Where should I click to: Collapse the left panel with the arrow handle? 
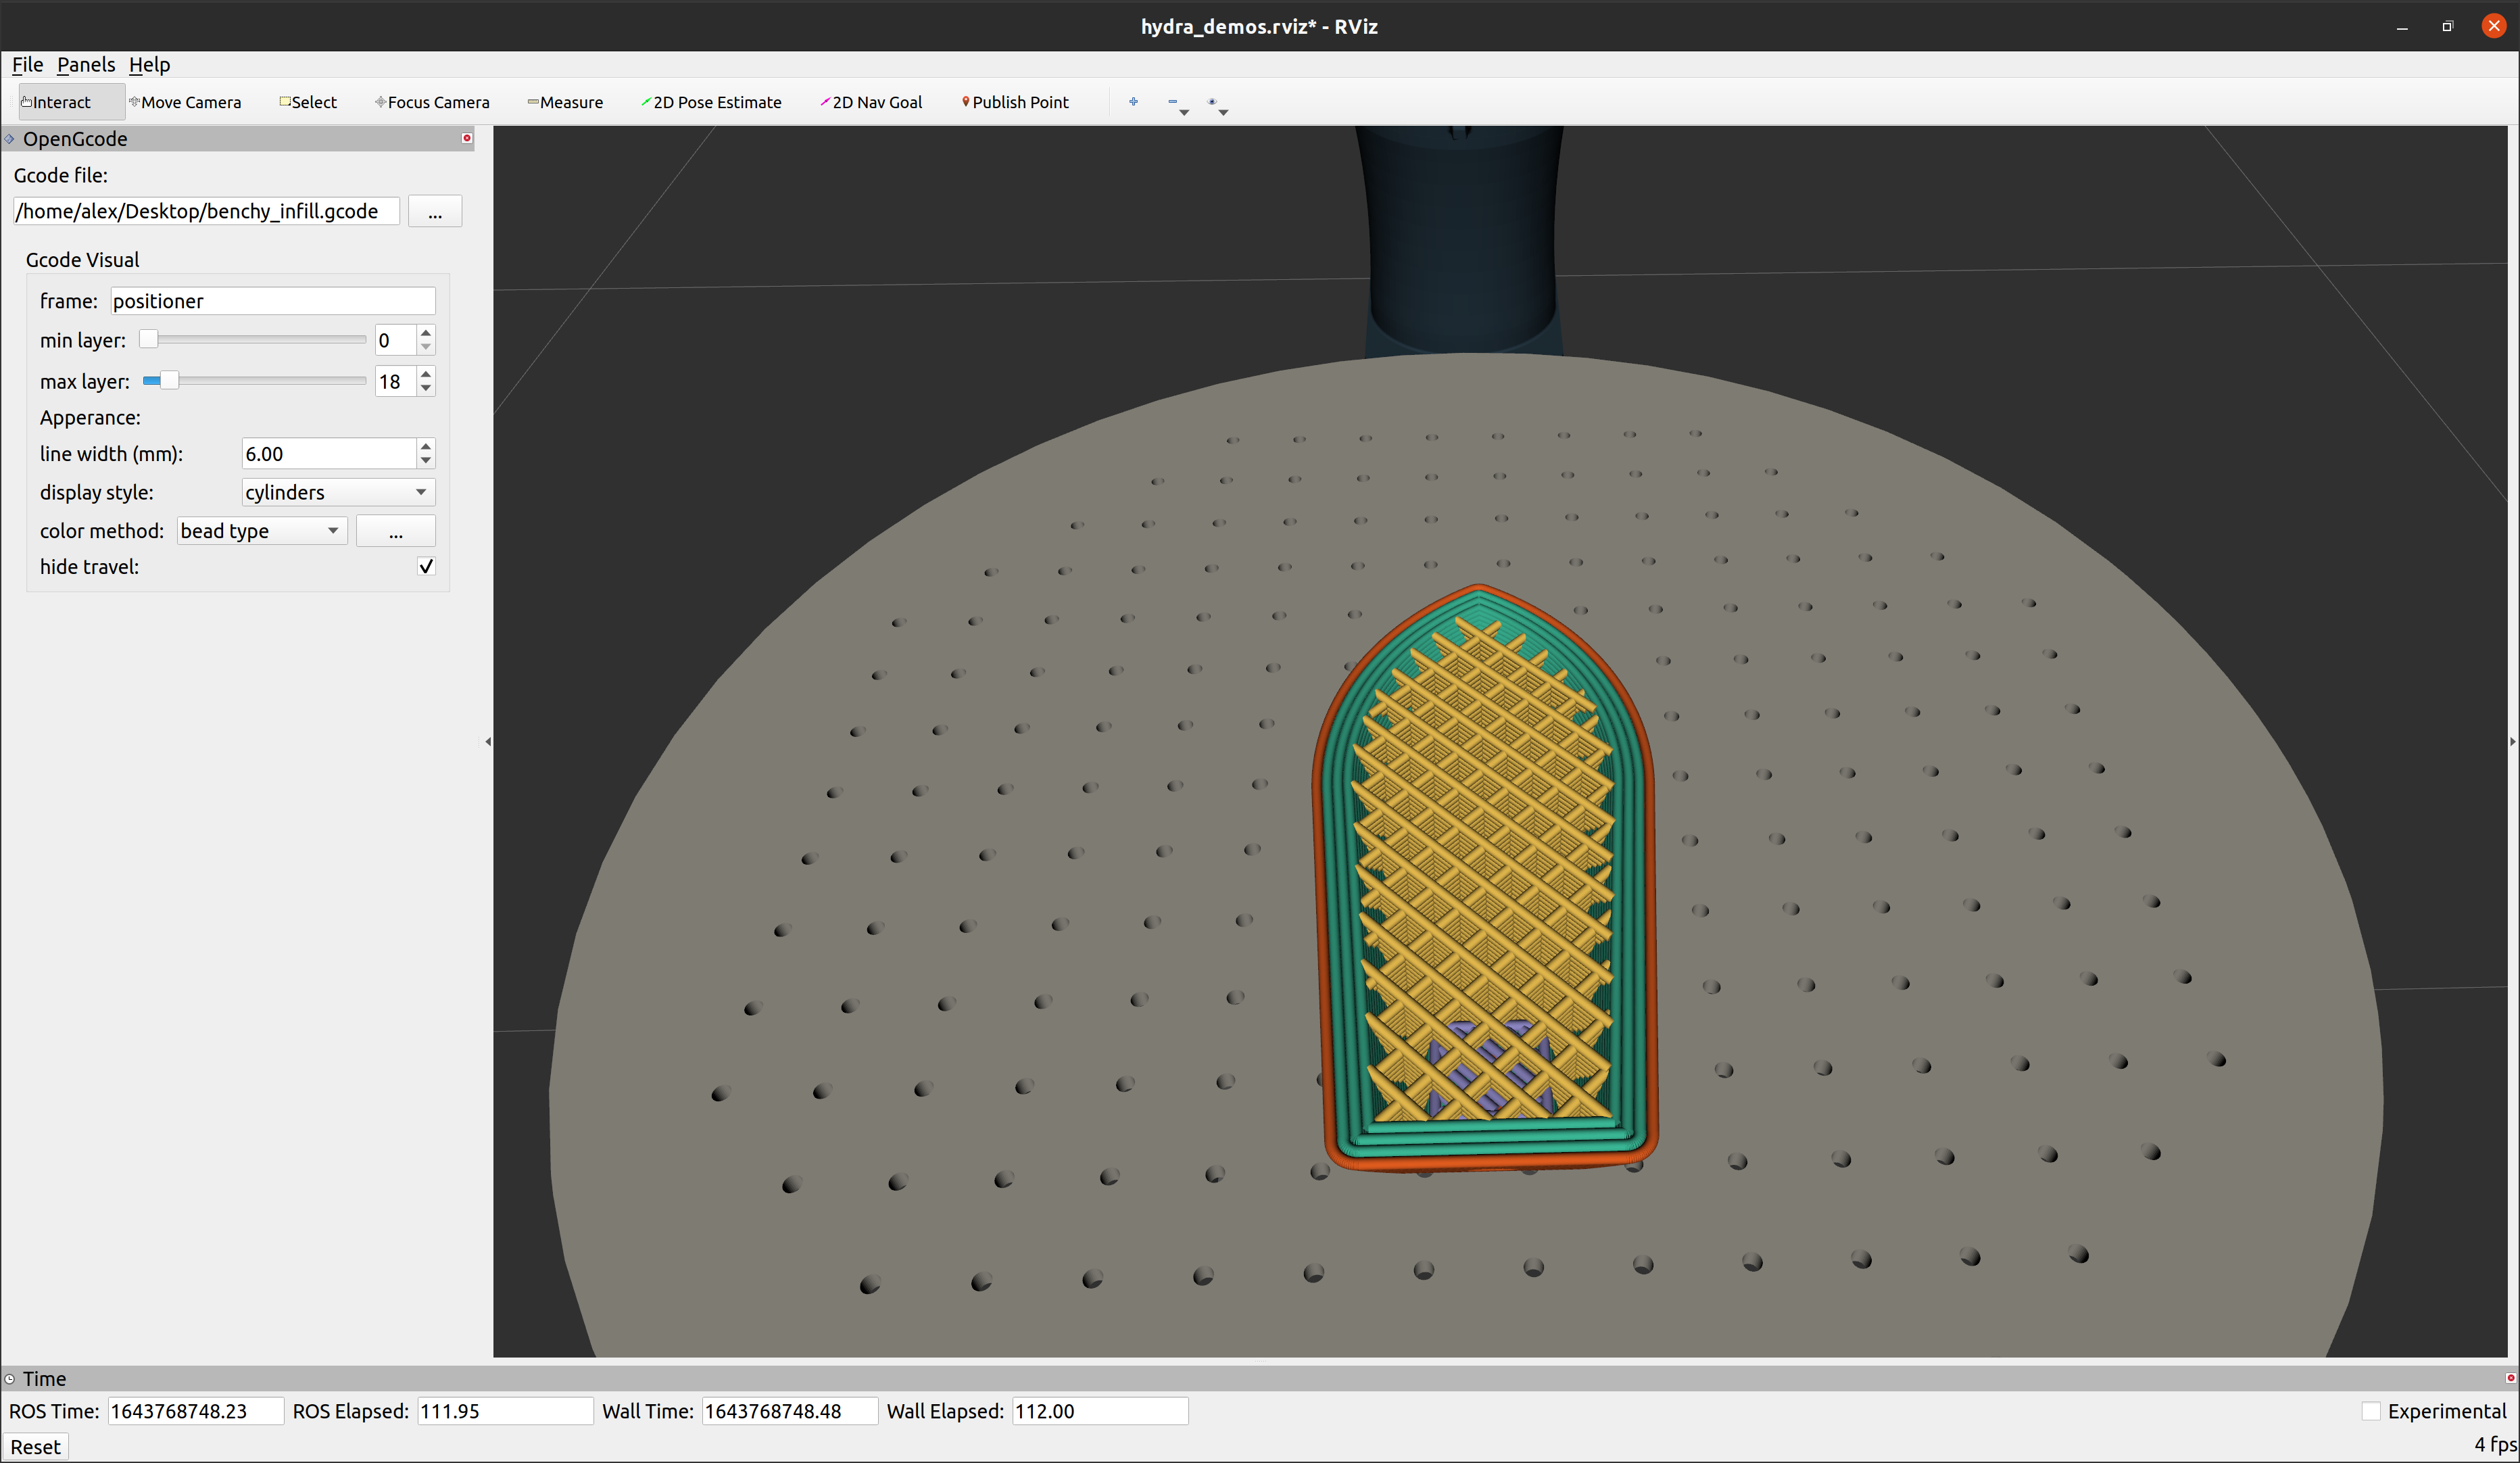pyautogui.click(x=488, y=741)
